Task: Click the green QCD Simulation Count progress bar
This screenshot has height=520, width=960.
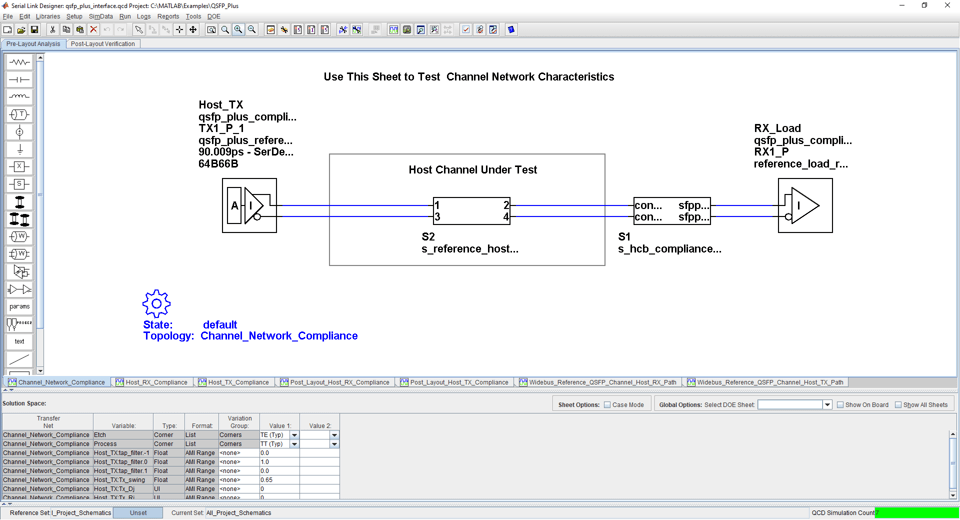Action: tap(917, 513)
